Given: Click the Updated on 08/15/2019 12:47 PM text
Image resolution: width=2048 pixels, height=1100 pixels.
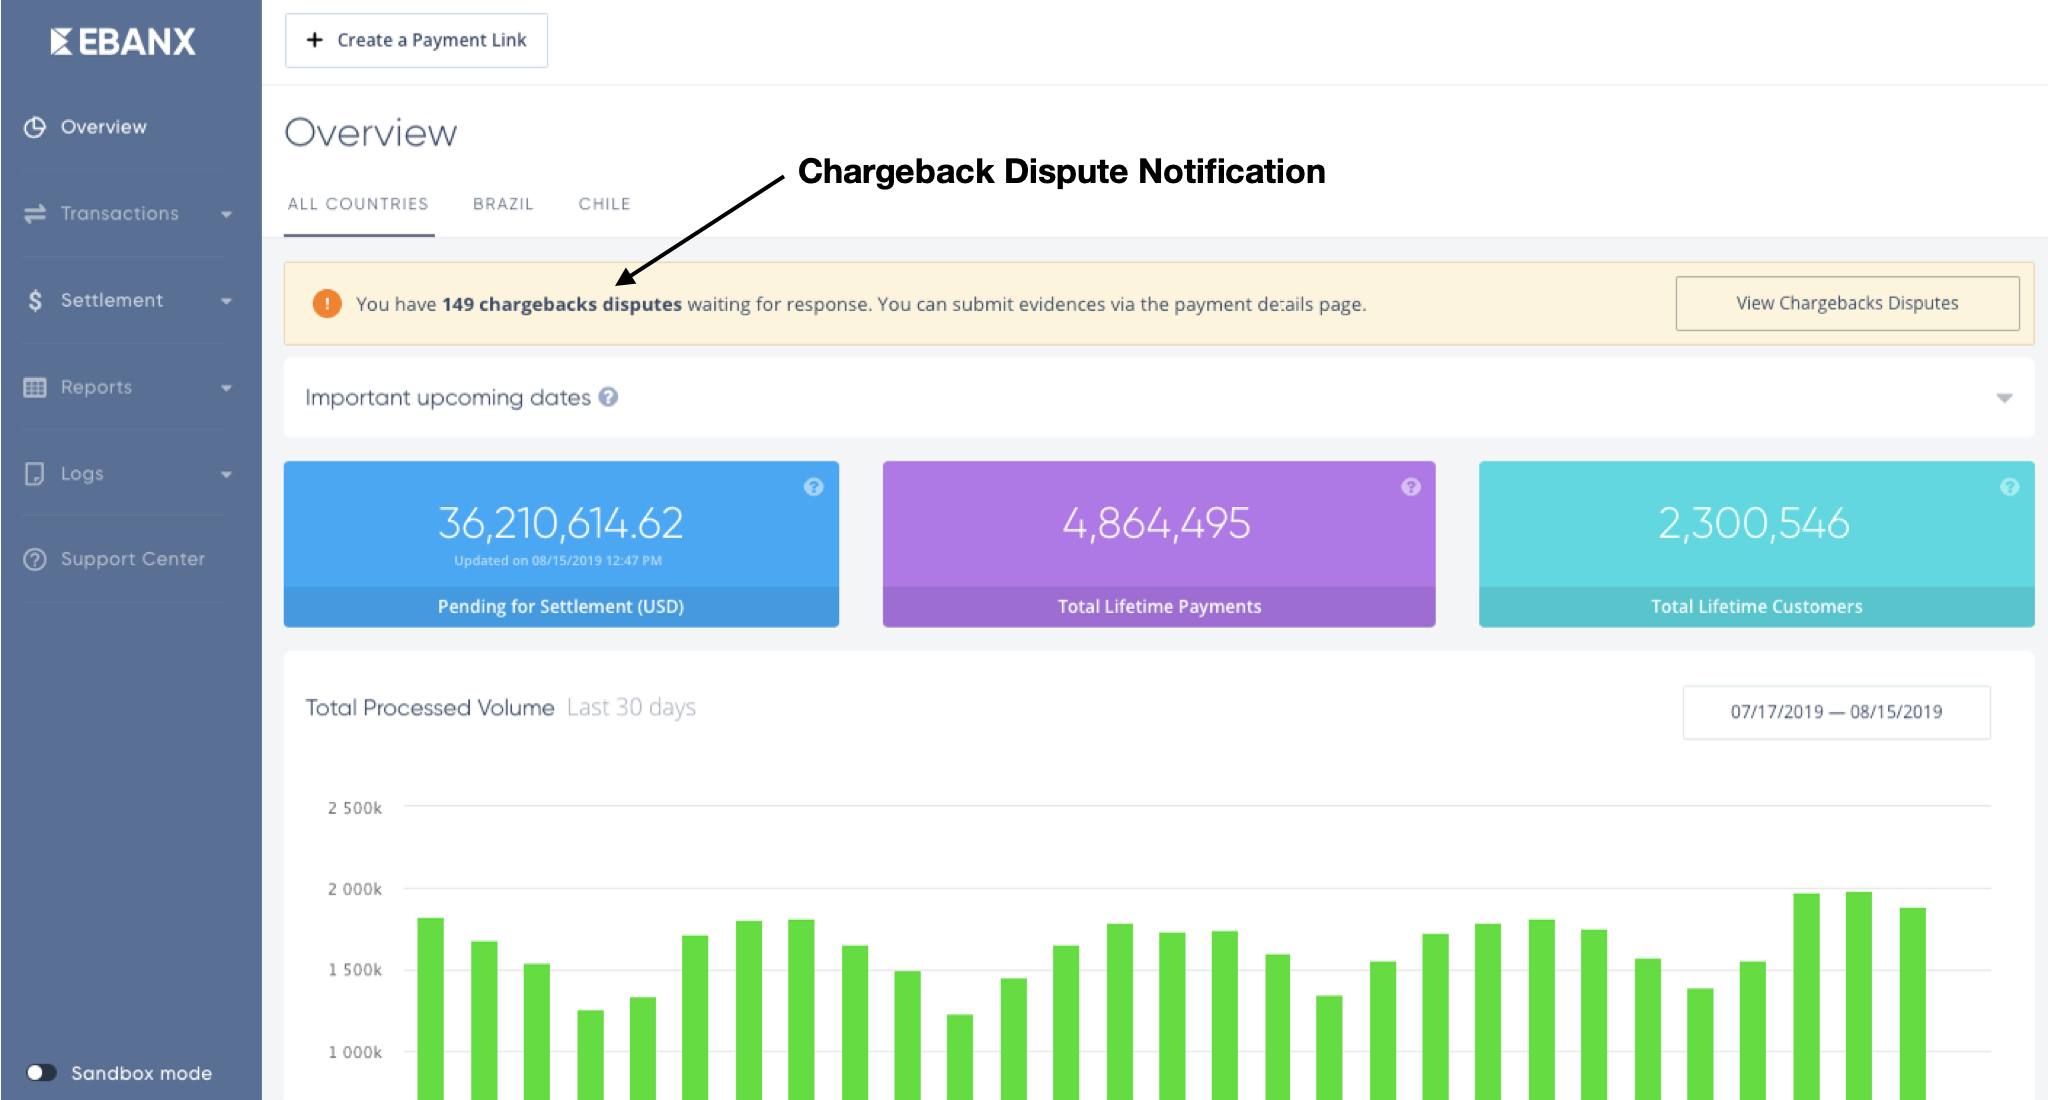Looking at the screenshot, I should [x=558, y=561].
